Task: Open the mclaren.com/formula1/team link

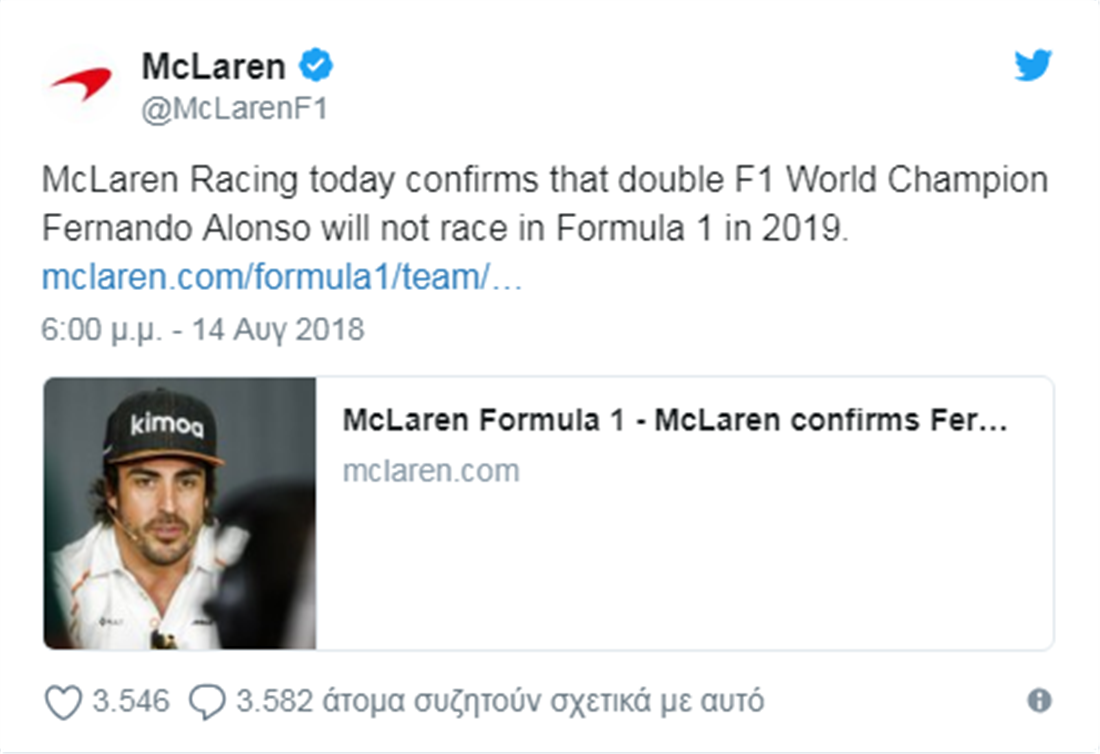Action: 282,278
